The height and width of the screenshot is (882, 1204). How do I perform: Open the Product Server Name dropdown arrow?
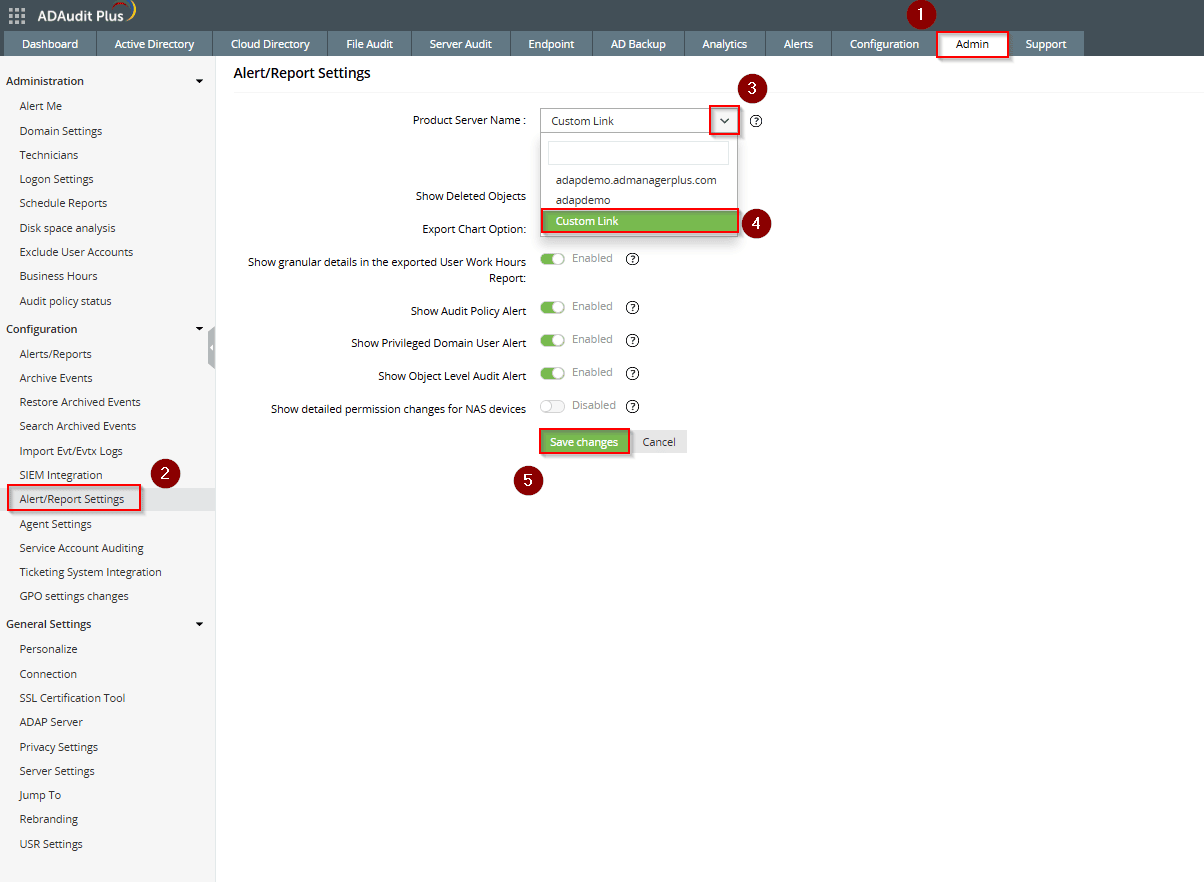click(x=725, y=121)
